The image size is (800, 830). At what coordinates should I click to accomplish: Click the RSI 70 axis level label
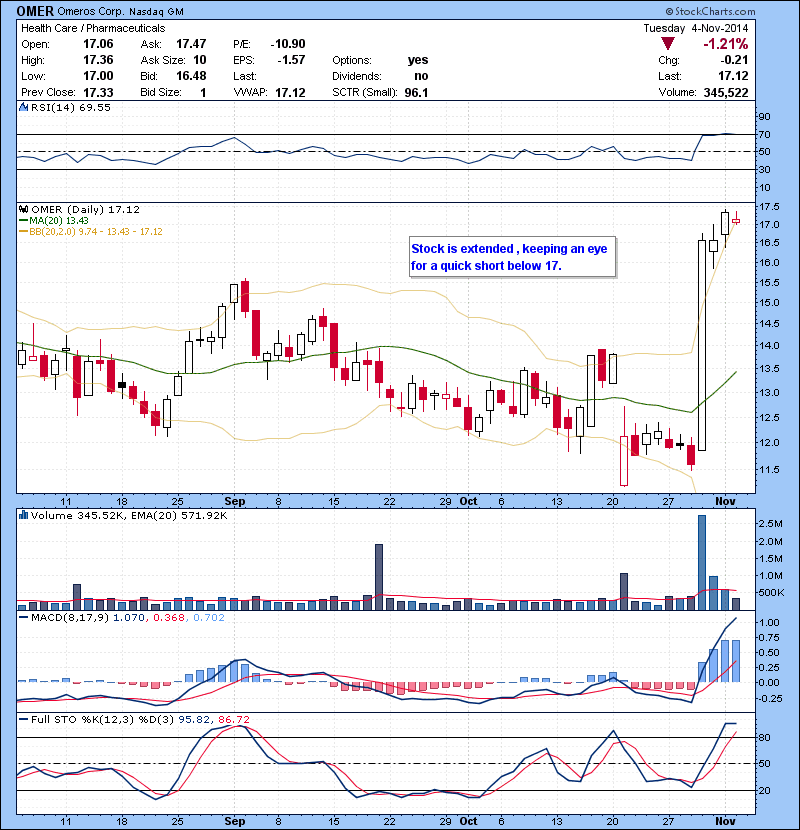point(764,134)
